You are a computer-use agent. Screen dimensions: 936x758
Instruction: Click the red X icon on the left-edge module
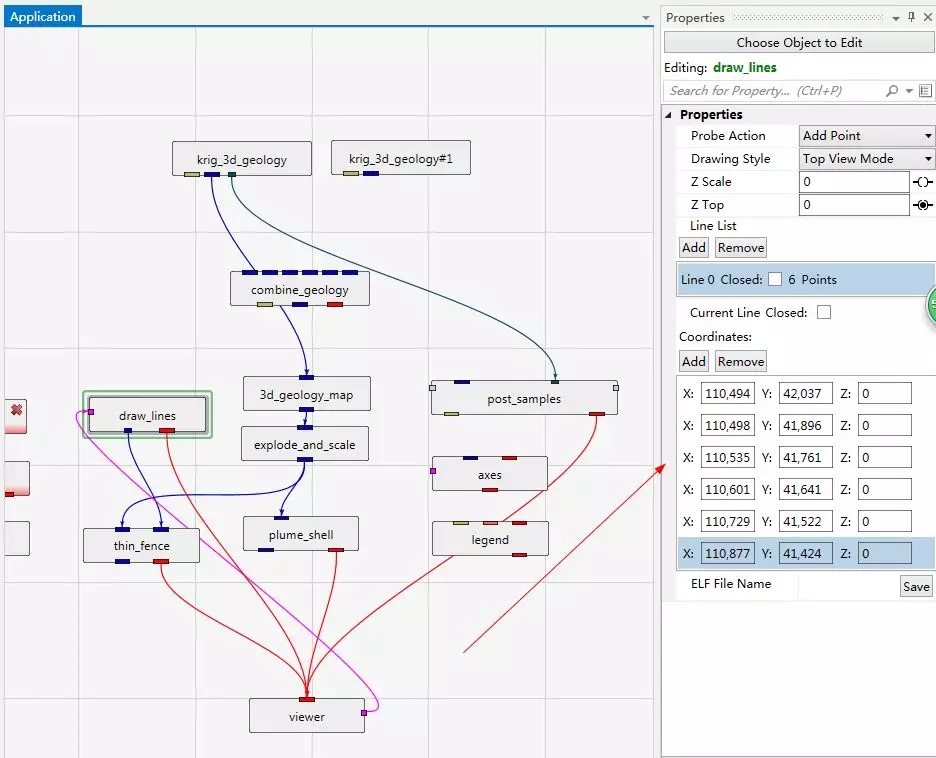(17, 410)
